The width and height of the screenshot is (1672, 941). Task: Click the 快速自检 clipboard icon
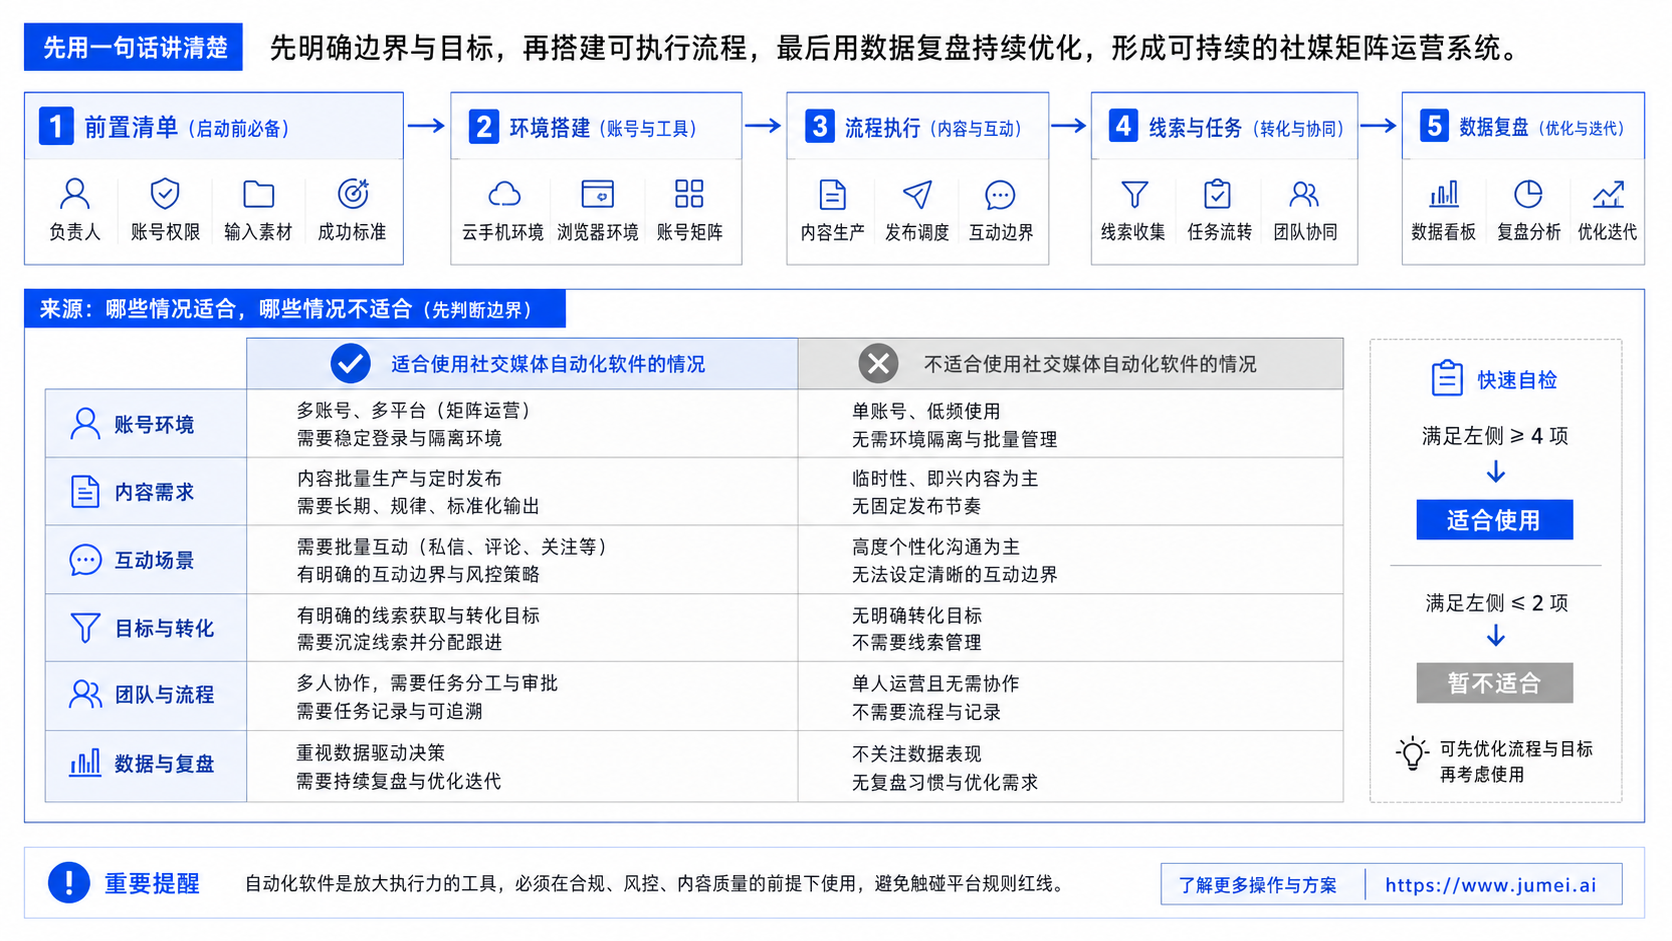click(x=1446, y=378)
